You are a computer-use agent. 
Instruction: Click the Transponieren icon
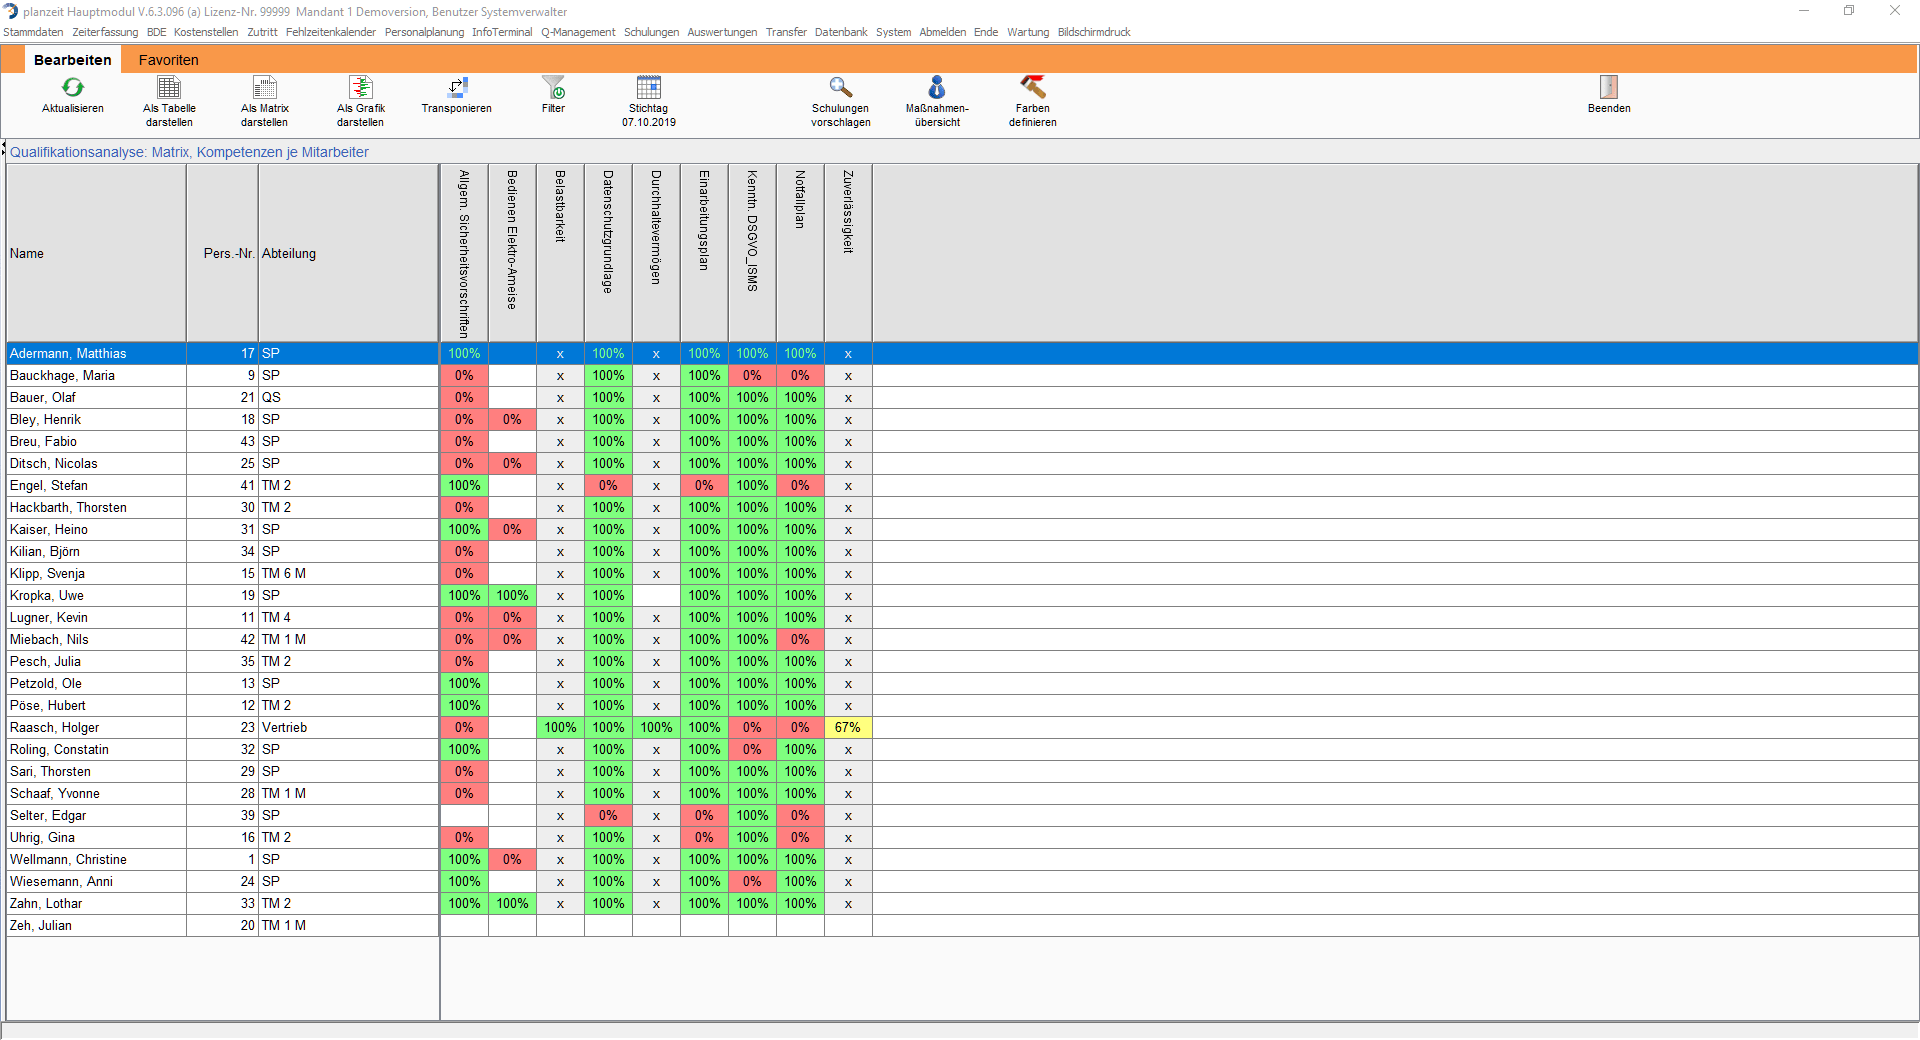coord(457,88)
